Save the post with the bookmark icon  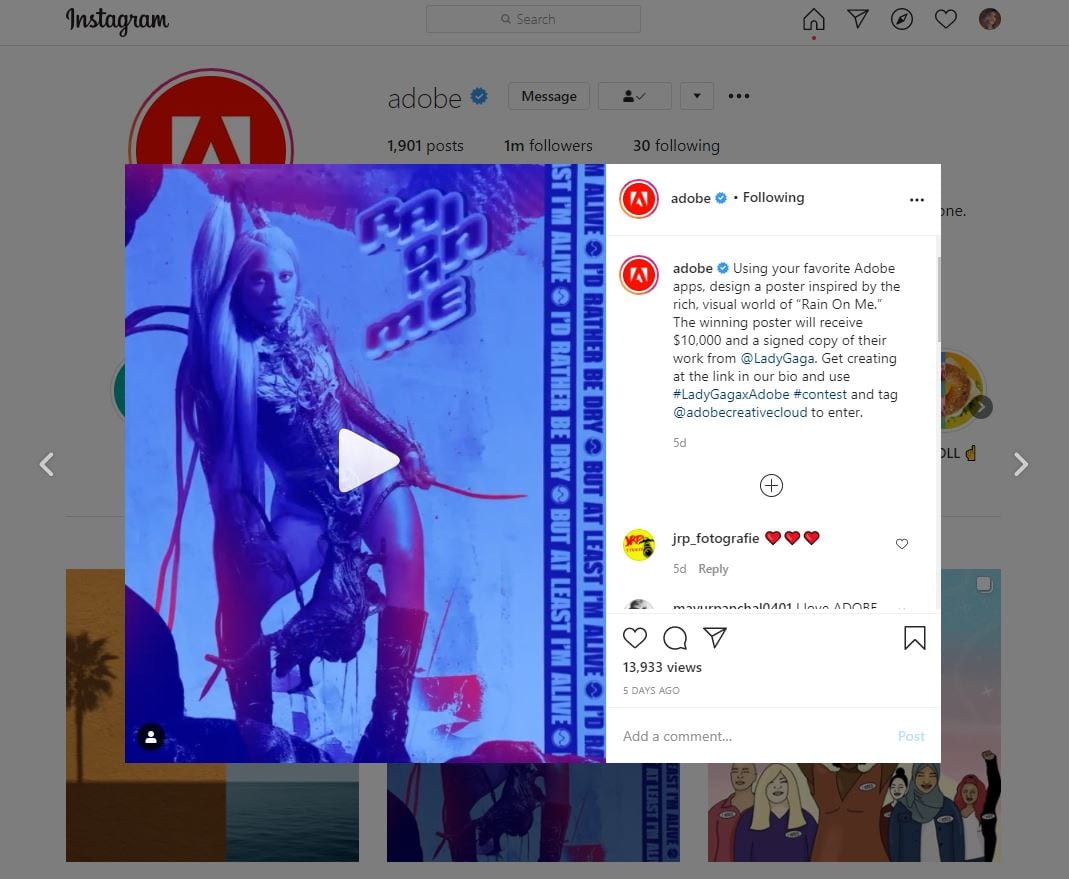pos(915,637)
